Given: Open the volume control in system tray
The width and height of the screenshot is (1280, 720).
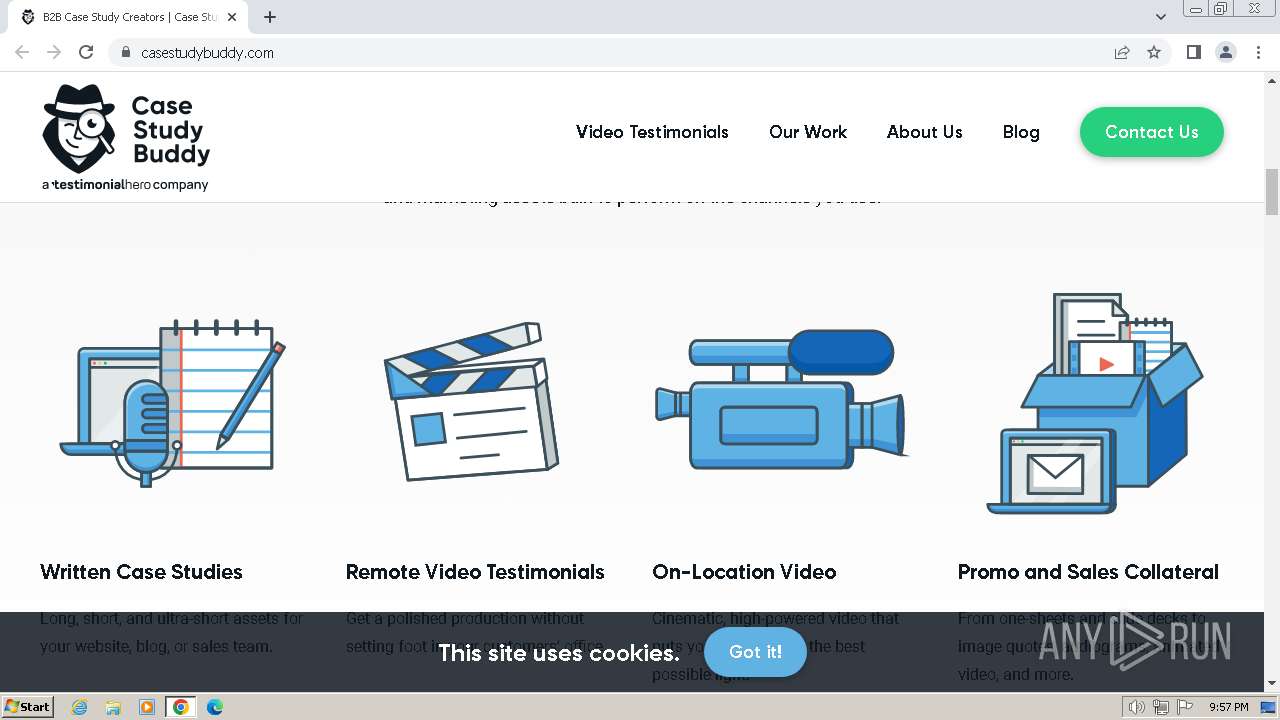Looking at the screenshot, I should pyautogui.click(x=1137, y=707).
